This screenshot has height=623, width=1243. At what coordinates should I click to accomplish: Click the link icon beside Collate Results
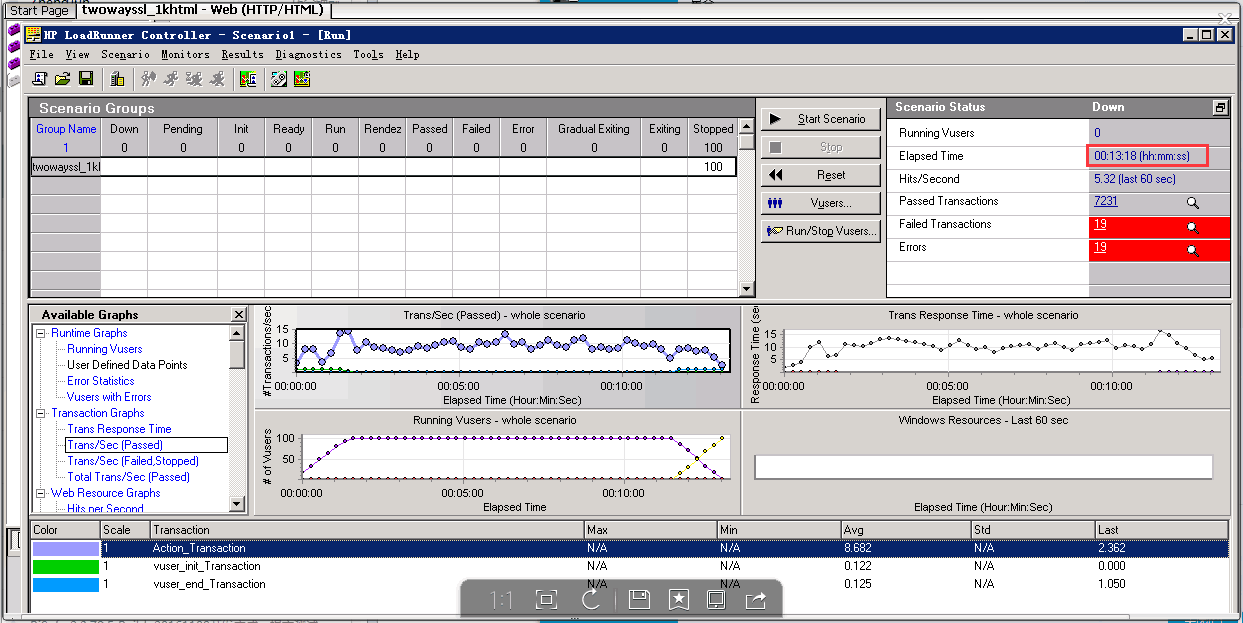pos(279,78)
